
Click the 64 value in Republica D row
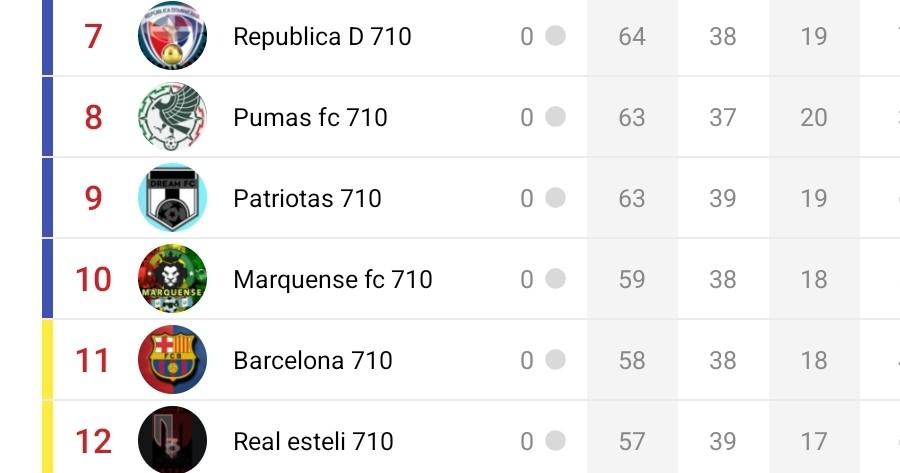coord(632,37)
